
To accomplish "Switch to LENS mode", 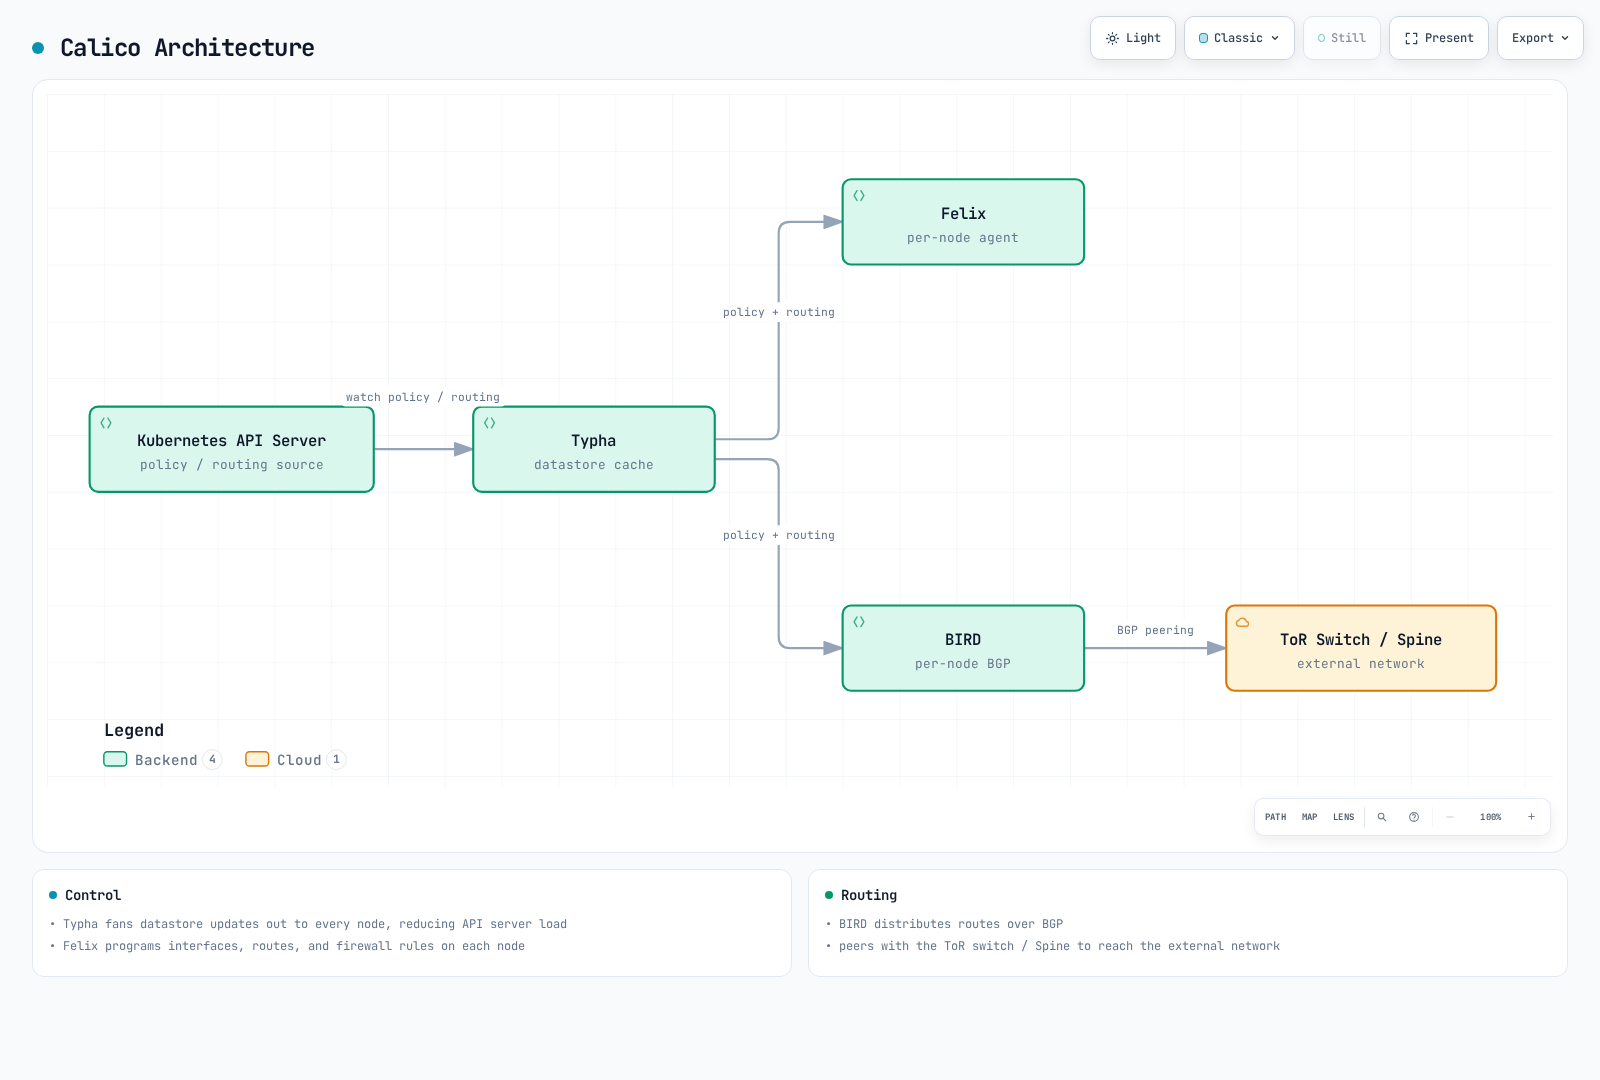I will pos(1344,817).
